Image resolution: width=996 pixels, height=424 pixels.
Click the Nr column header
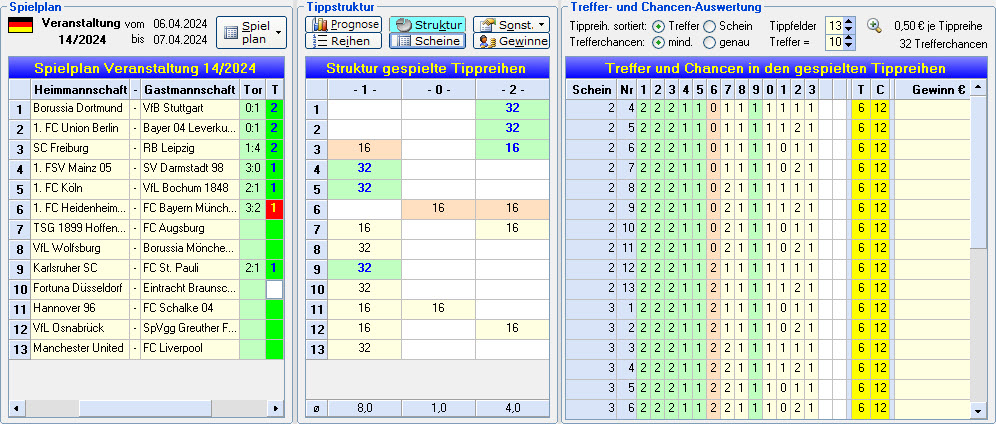click(x=627, y=89)
